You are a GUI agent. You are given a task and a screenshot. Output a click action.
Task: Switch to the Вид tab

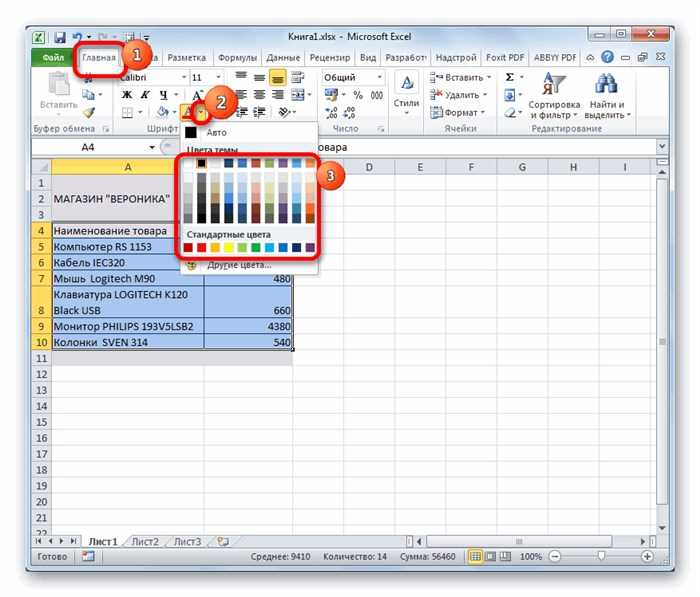point(368,58)
